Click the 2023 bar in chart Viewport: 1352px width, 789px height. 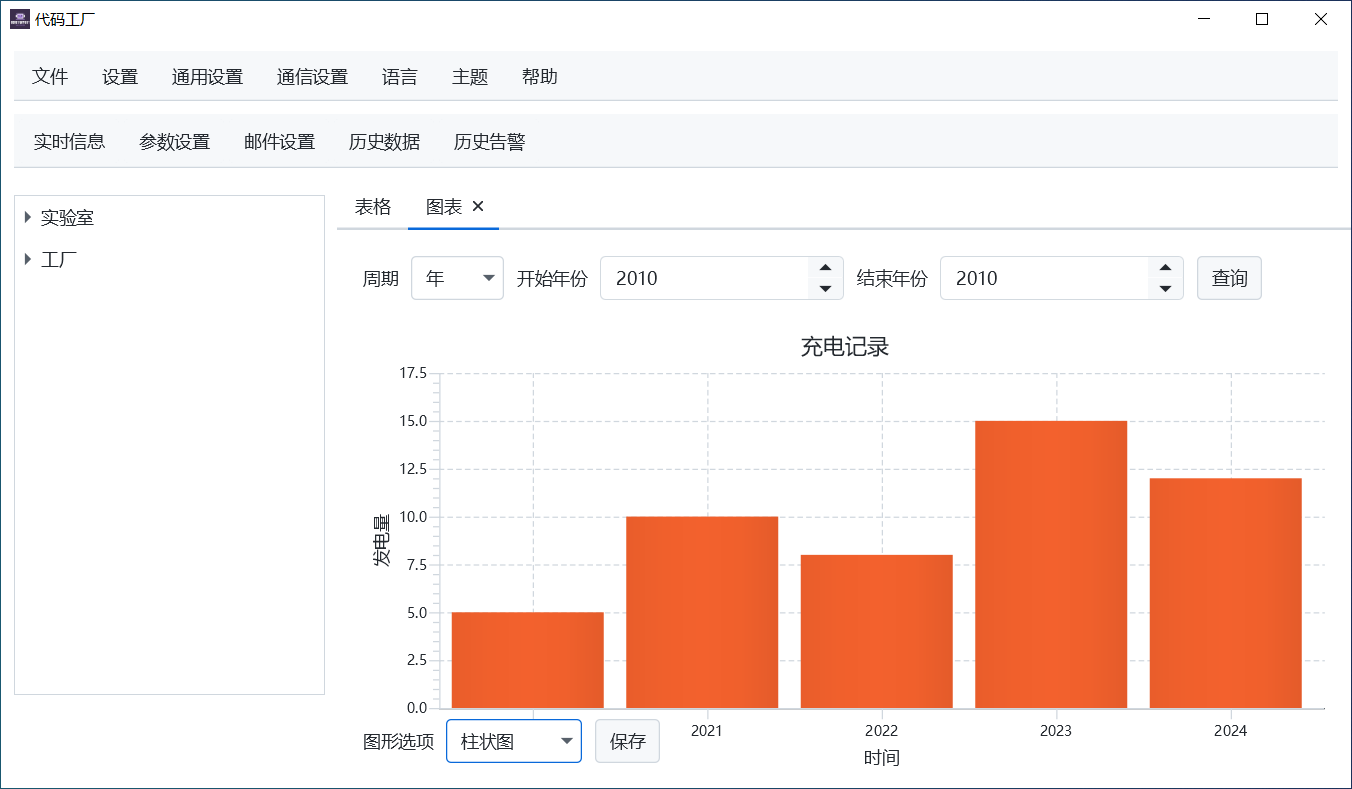[x=1051, y=564]
